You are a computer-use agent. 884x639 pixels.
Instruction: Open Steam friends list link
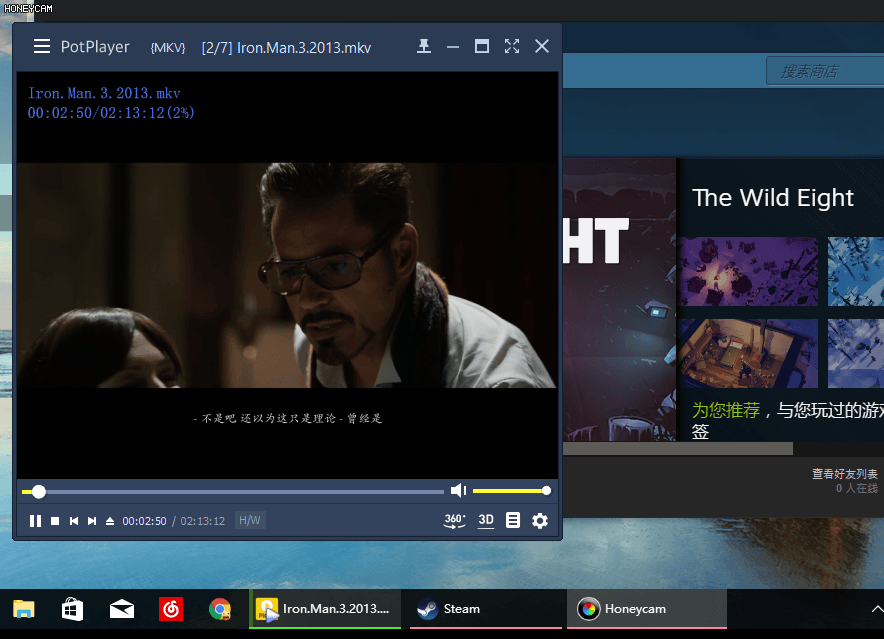(x=845, y=474)
